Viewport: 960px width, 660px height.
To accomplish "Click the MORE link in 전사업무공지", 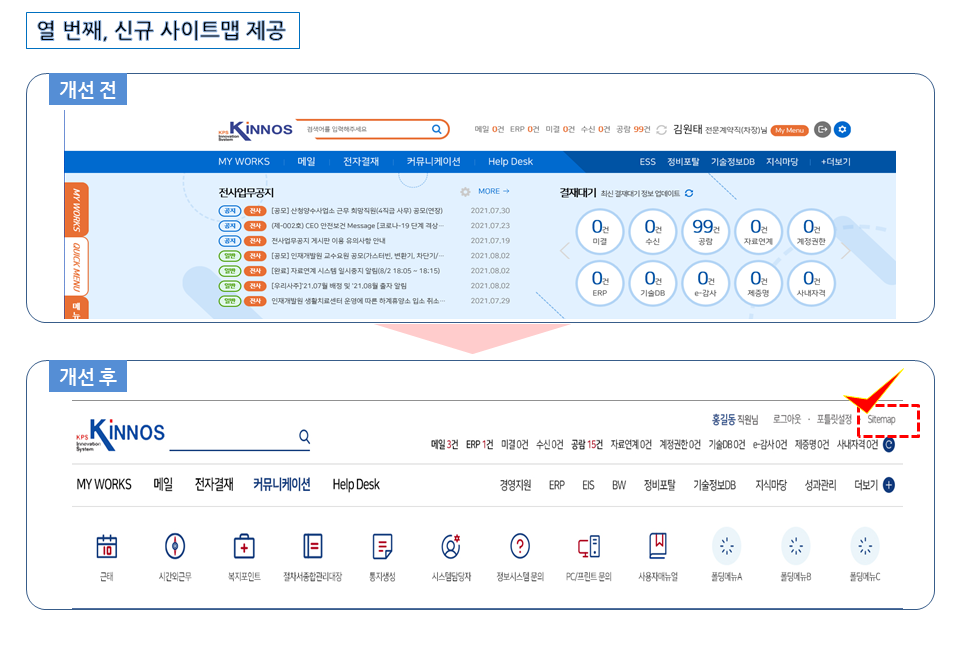I will pos(493,192).
